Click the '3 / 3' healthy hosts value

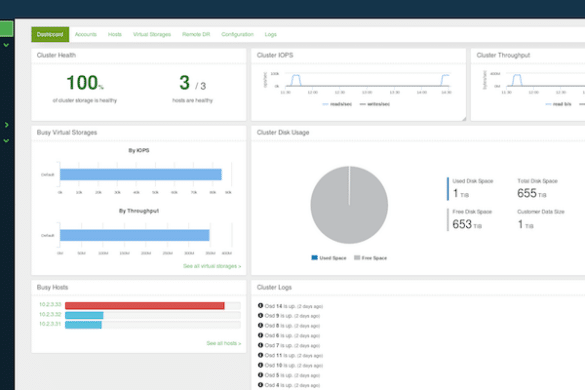[x=193, y=83]
